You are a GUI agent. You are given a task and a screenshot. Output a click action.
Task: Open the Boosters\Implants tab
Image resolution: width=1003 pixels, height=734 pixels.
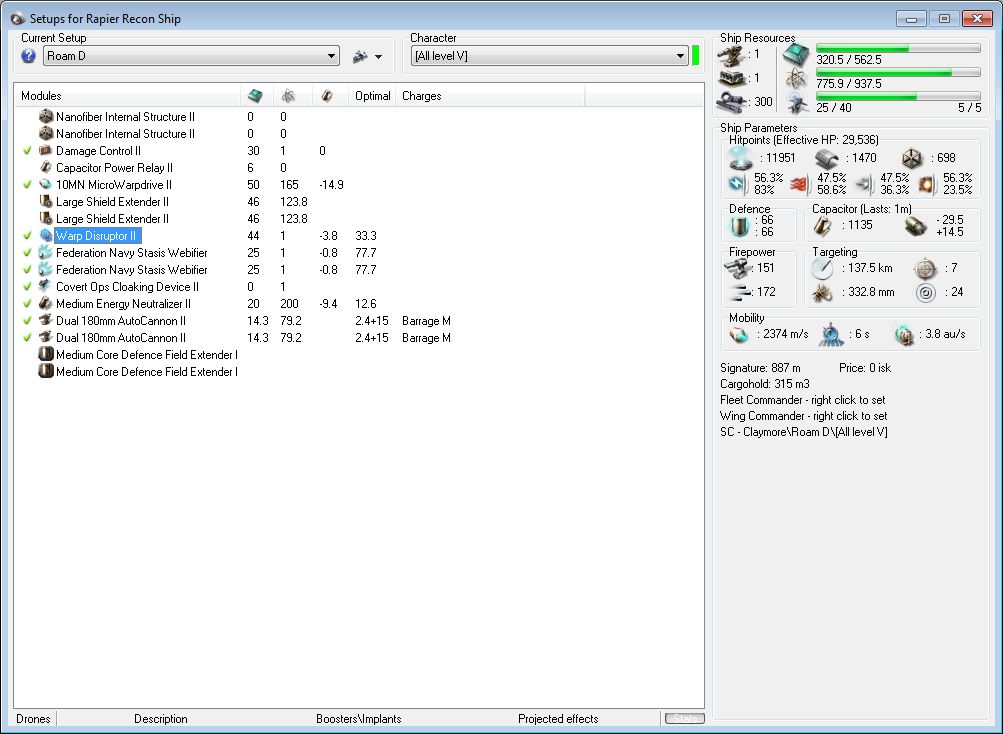(358, 719)
